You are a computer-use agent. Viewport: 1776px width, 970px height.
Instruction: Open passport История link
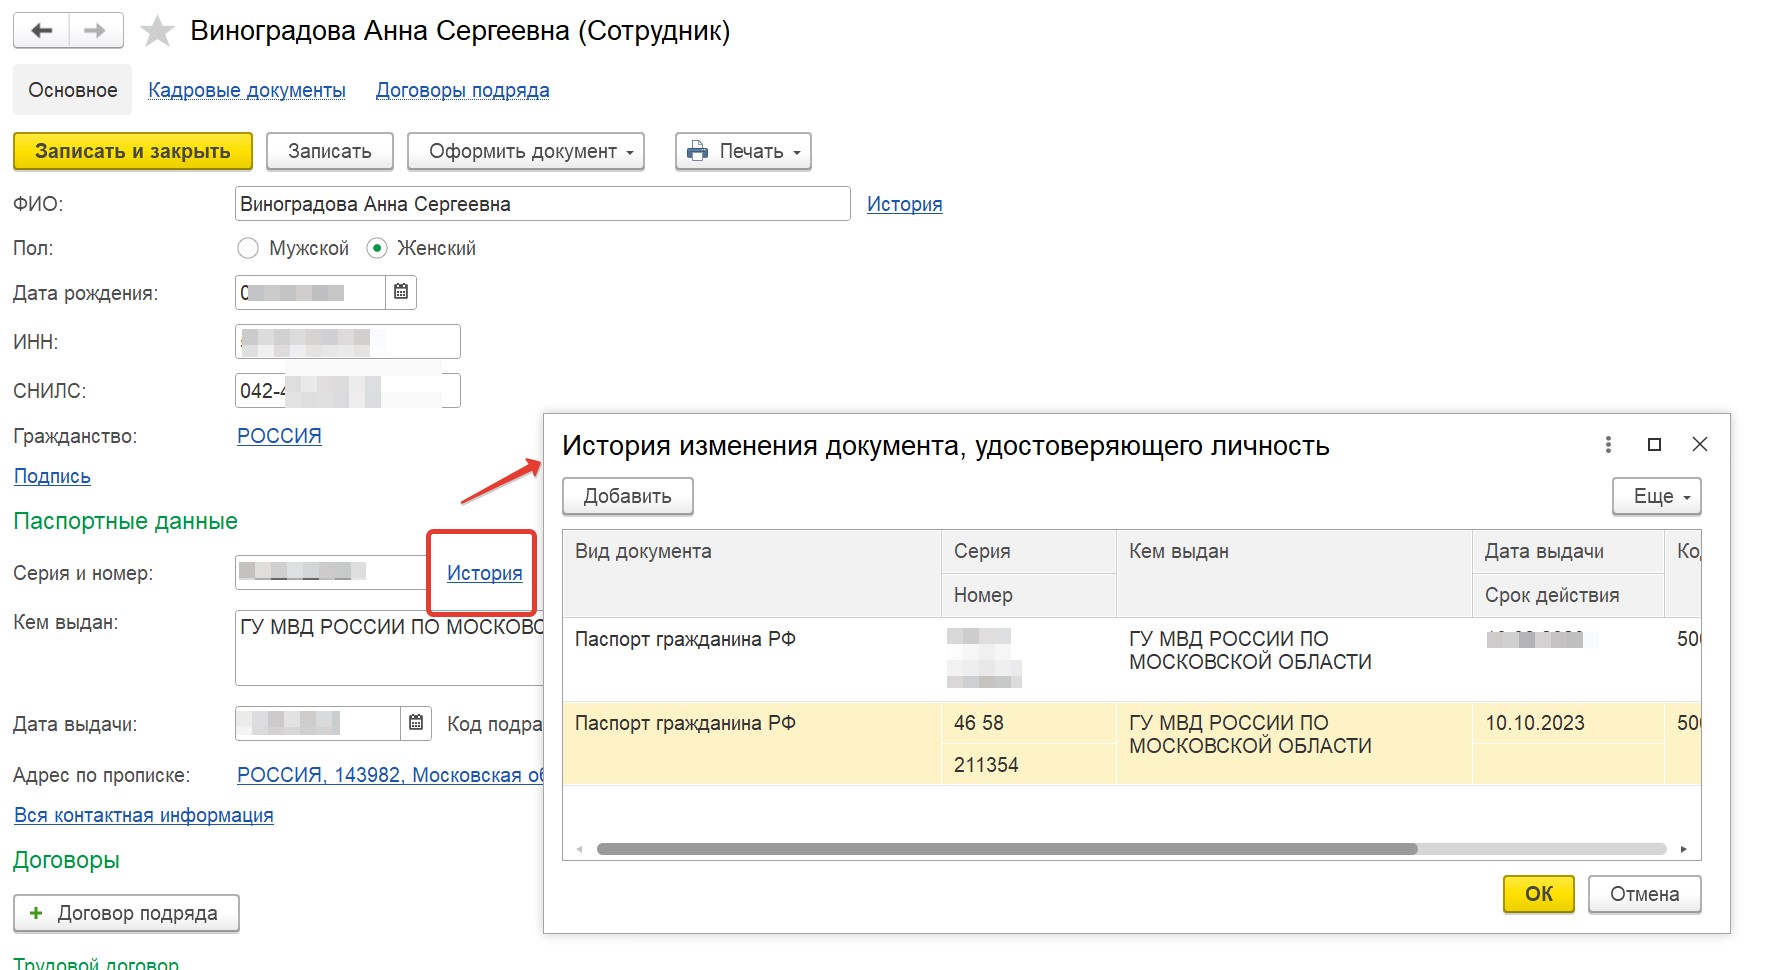pyautogui.click(x=484, y=573)
